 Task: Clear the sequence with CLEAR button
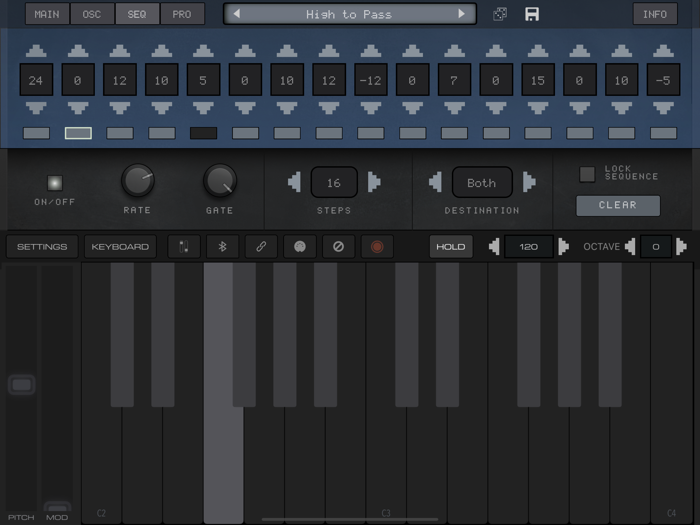click(618, 205)
